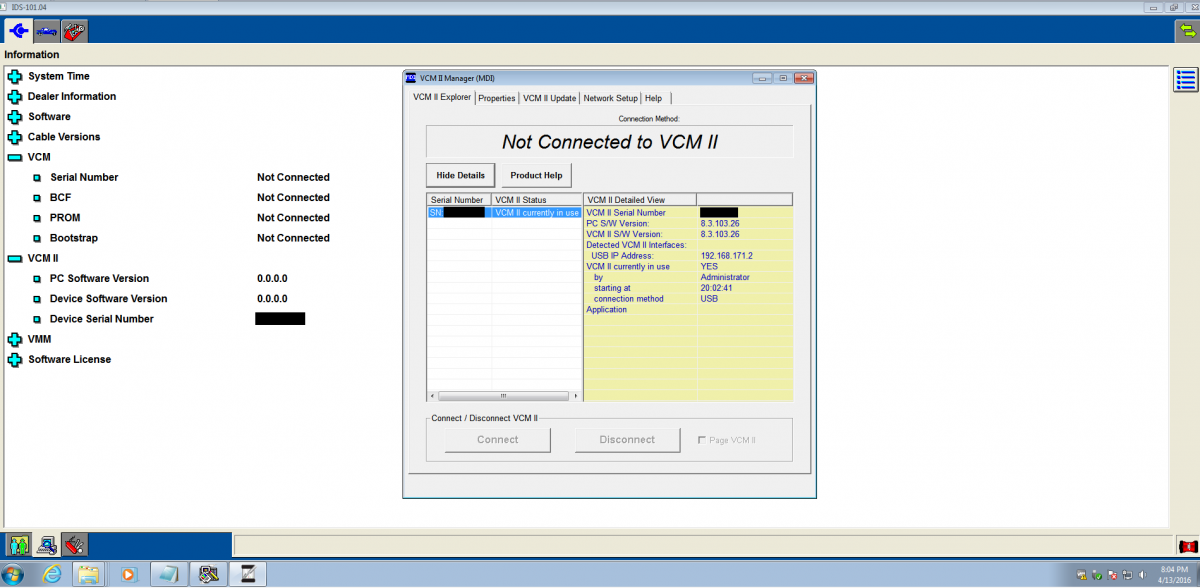Open the VCM II Update tab
Screen dimensions: 1200x588
[549, 98]
